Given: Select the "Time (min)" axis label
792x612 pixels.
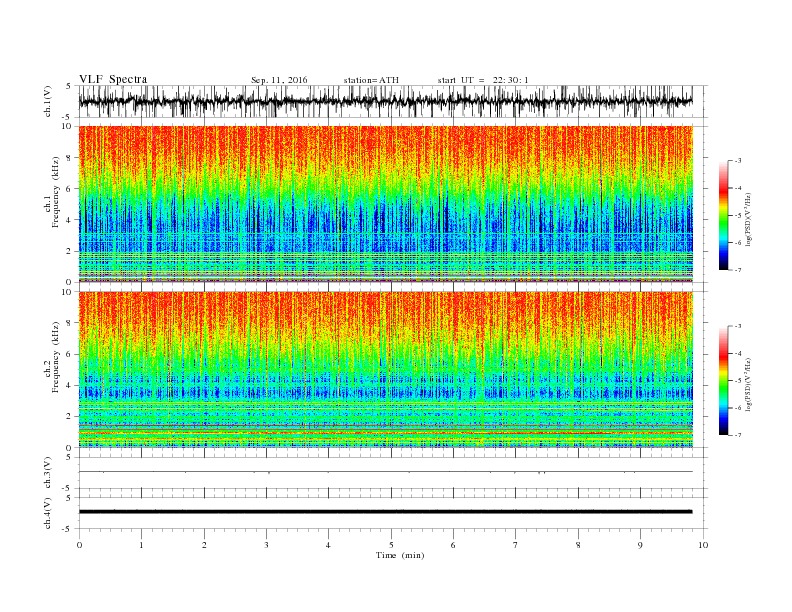Looking at the screenshot, I should [400, 555].
